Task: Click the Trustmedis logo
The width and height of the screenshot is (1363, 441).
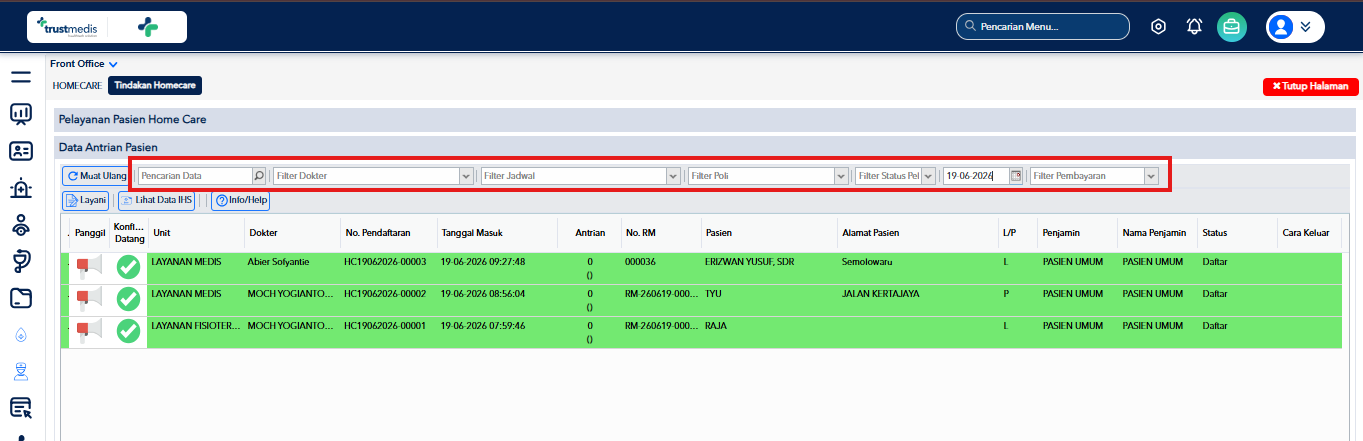Action: (106, 27)
